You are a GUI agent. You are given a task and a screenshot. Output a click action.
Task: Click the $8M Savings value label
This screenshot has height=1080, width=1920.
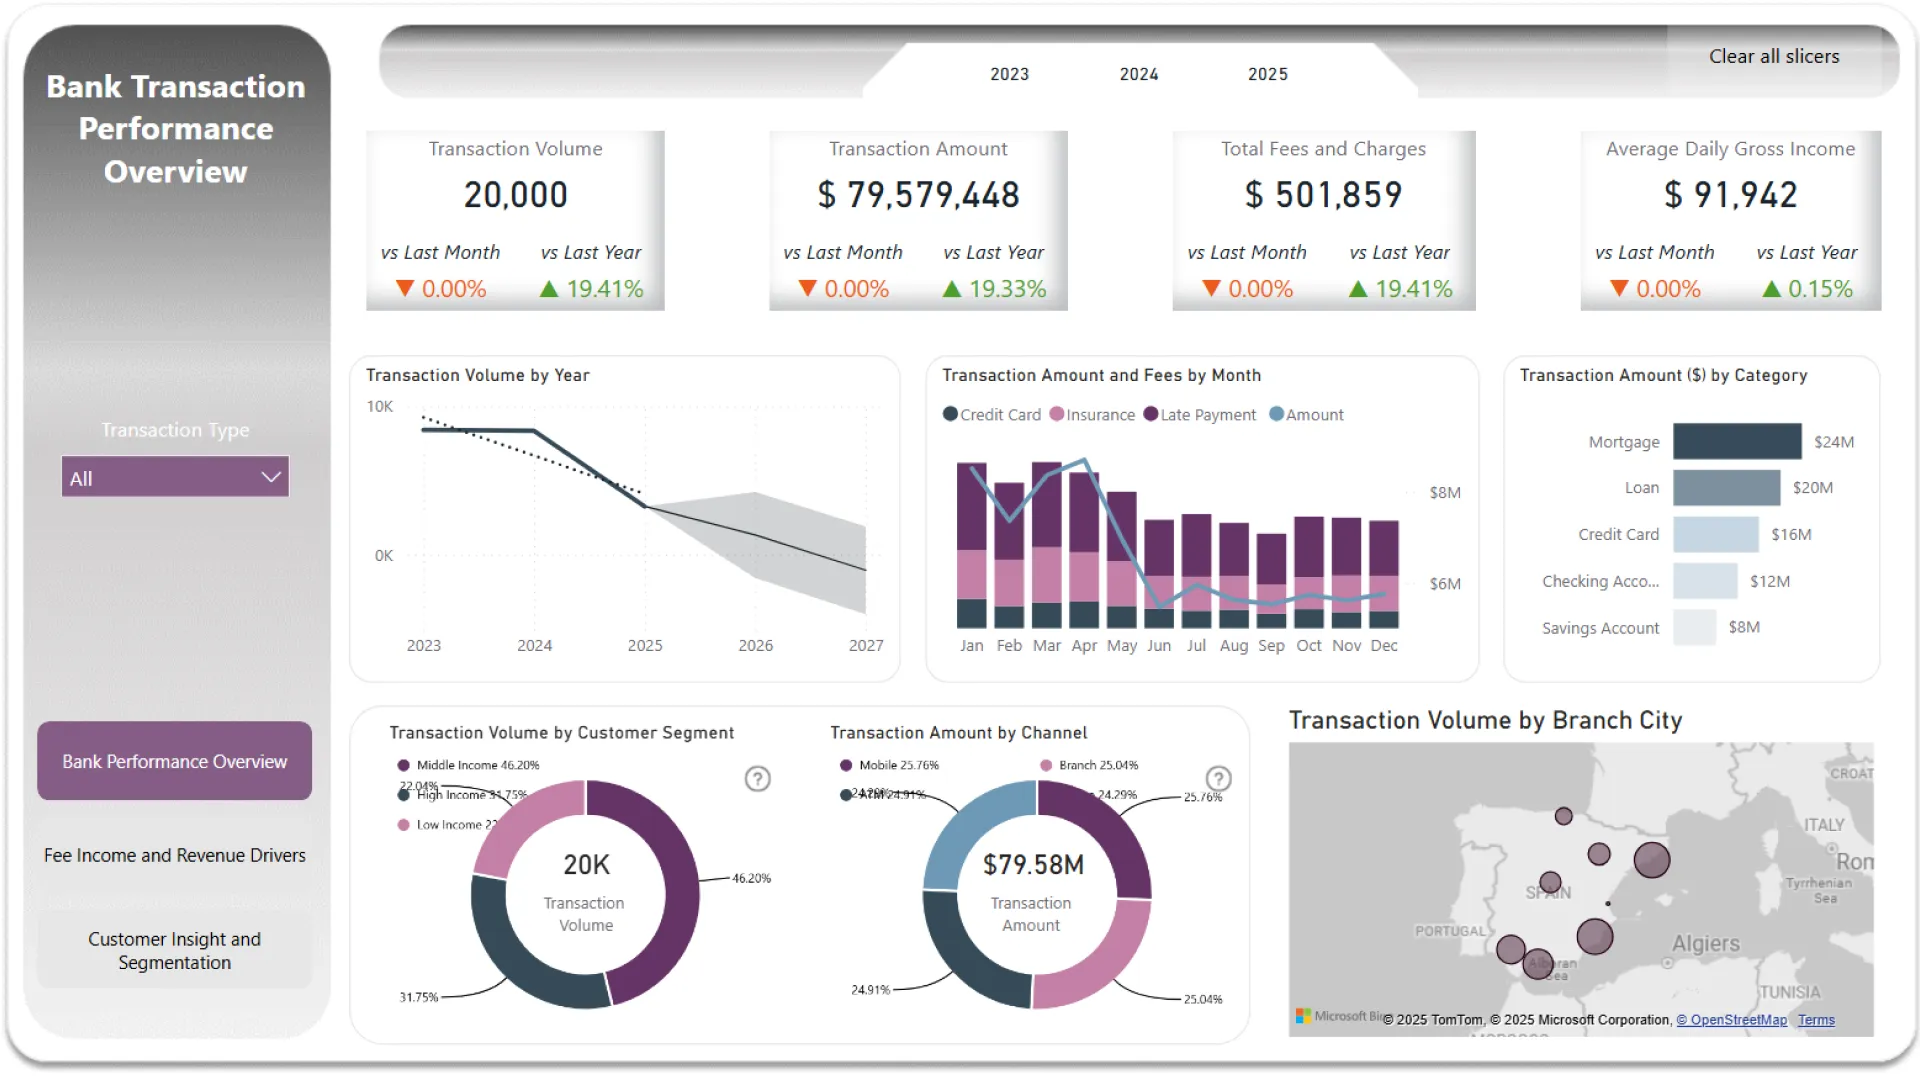coord(1744,628)
